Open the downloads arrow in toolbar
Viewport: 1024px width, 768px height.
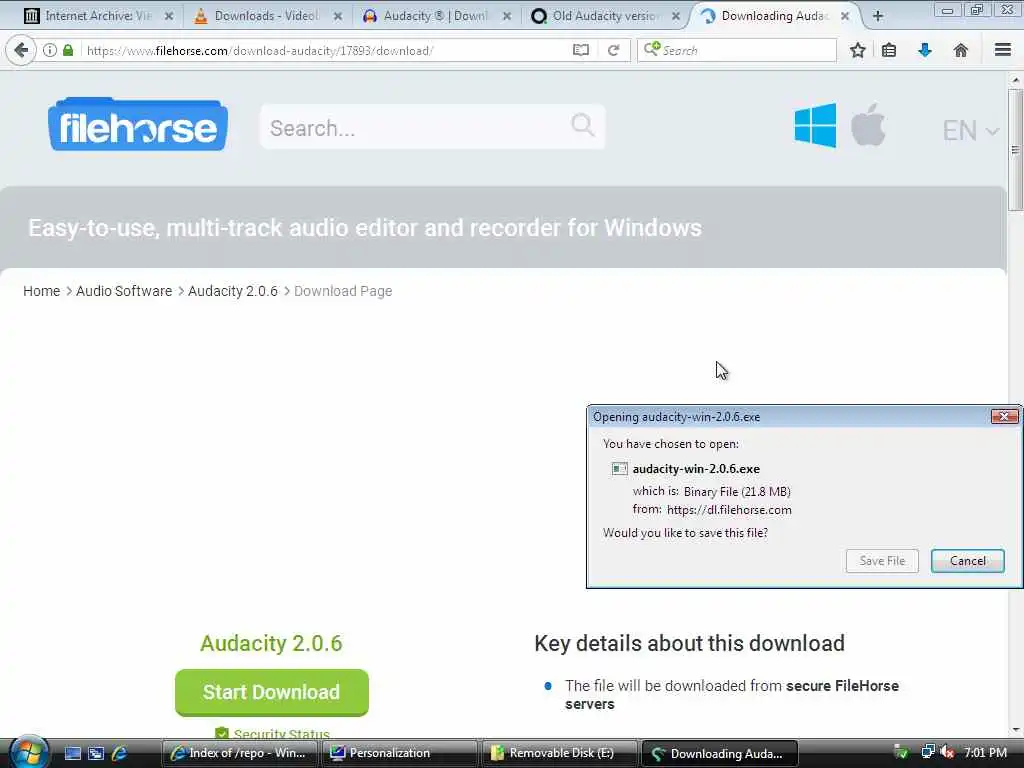[x=925, y=50]
